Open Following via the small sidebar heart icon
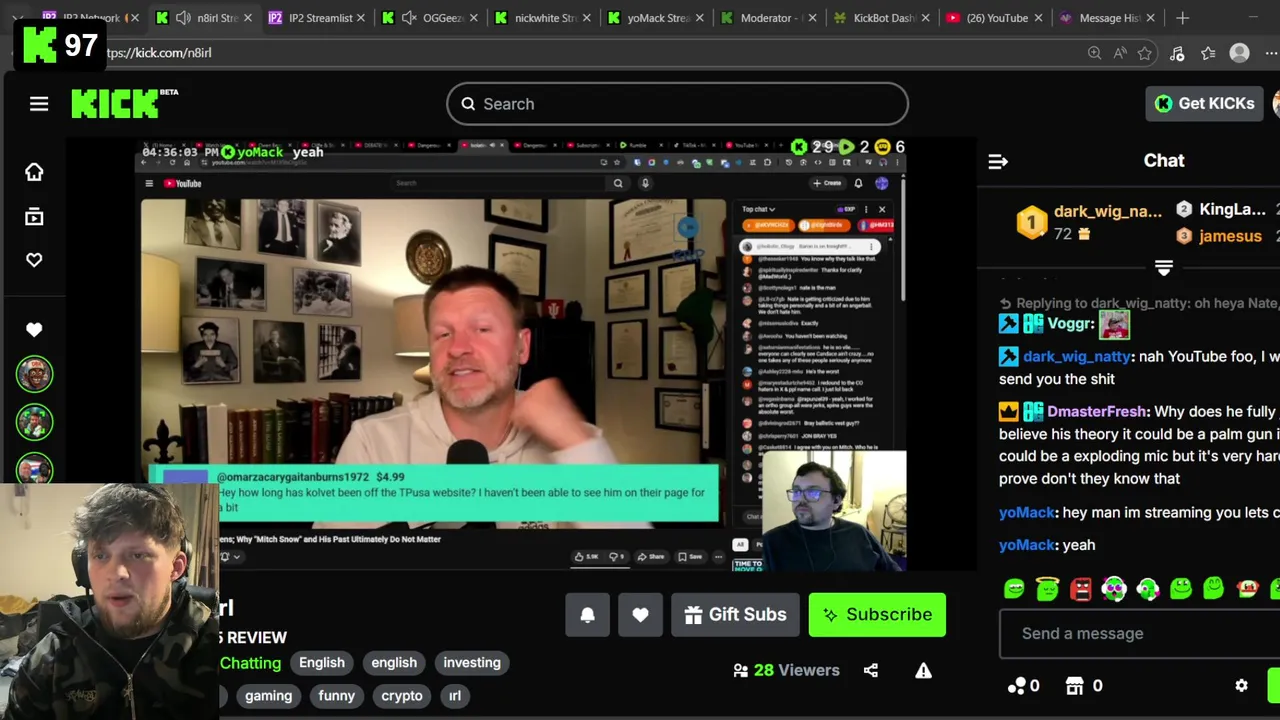 (x=34, y=260)
